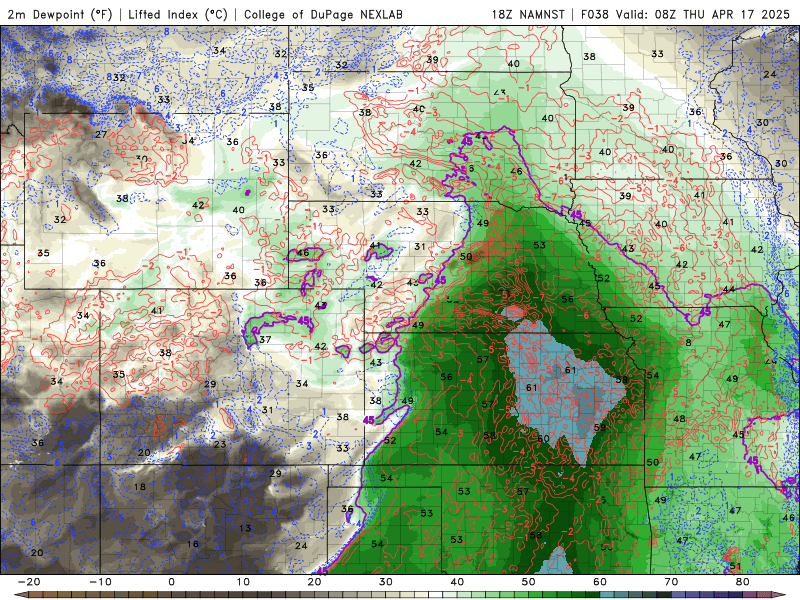Click the '44' dewpoint value on the map
The width and height of the screenshot is (800, 600).
(x=729, y=289)
